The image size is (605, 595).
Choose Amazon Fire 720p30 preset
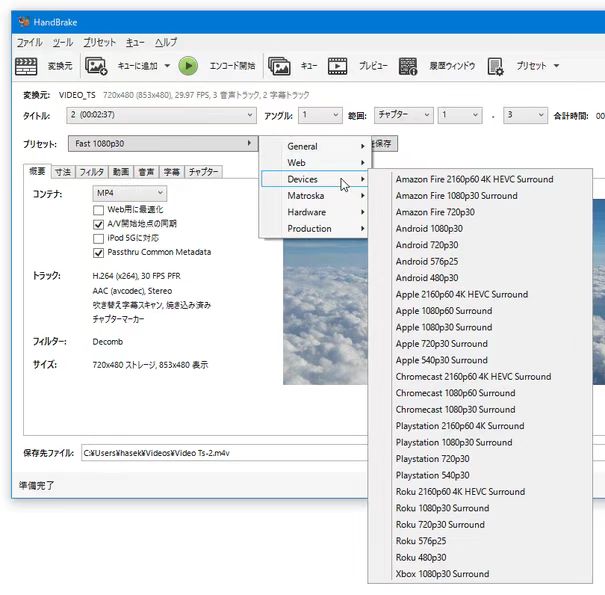480,212
